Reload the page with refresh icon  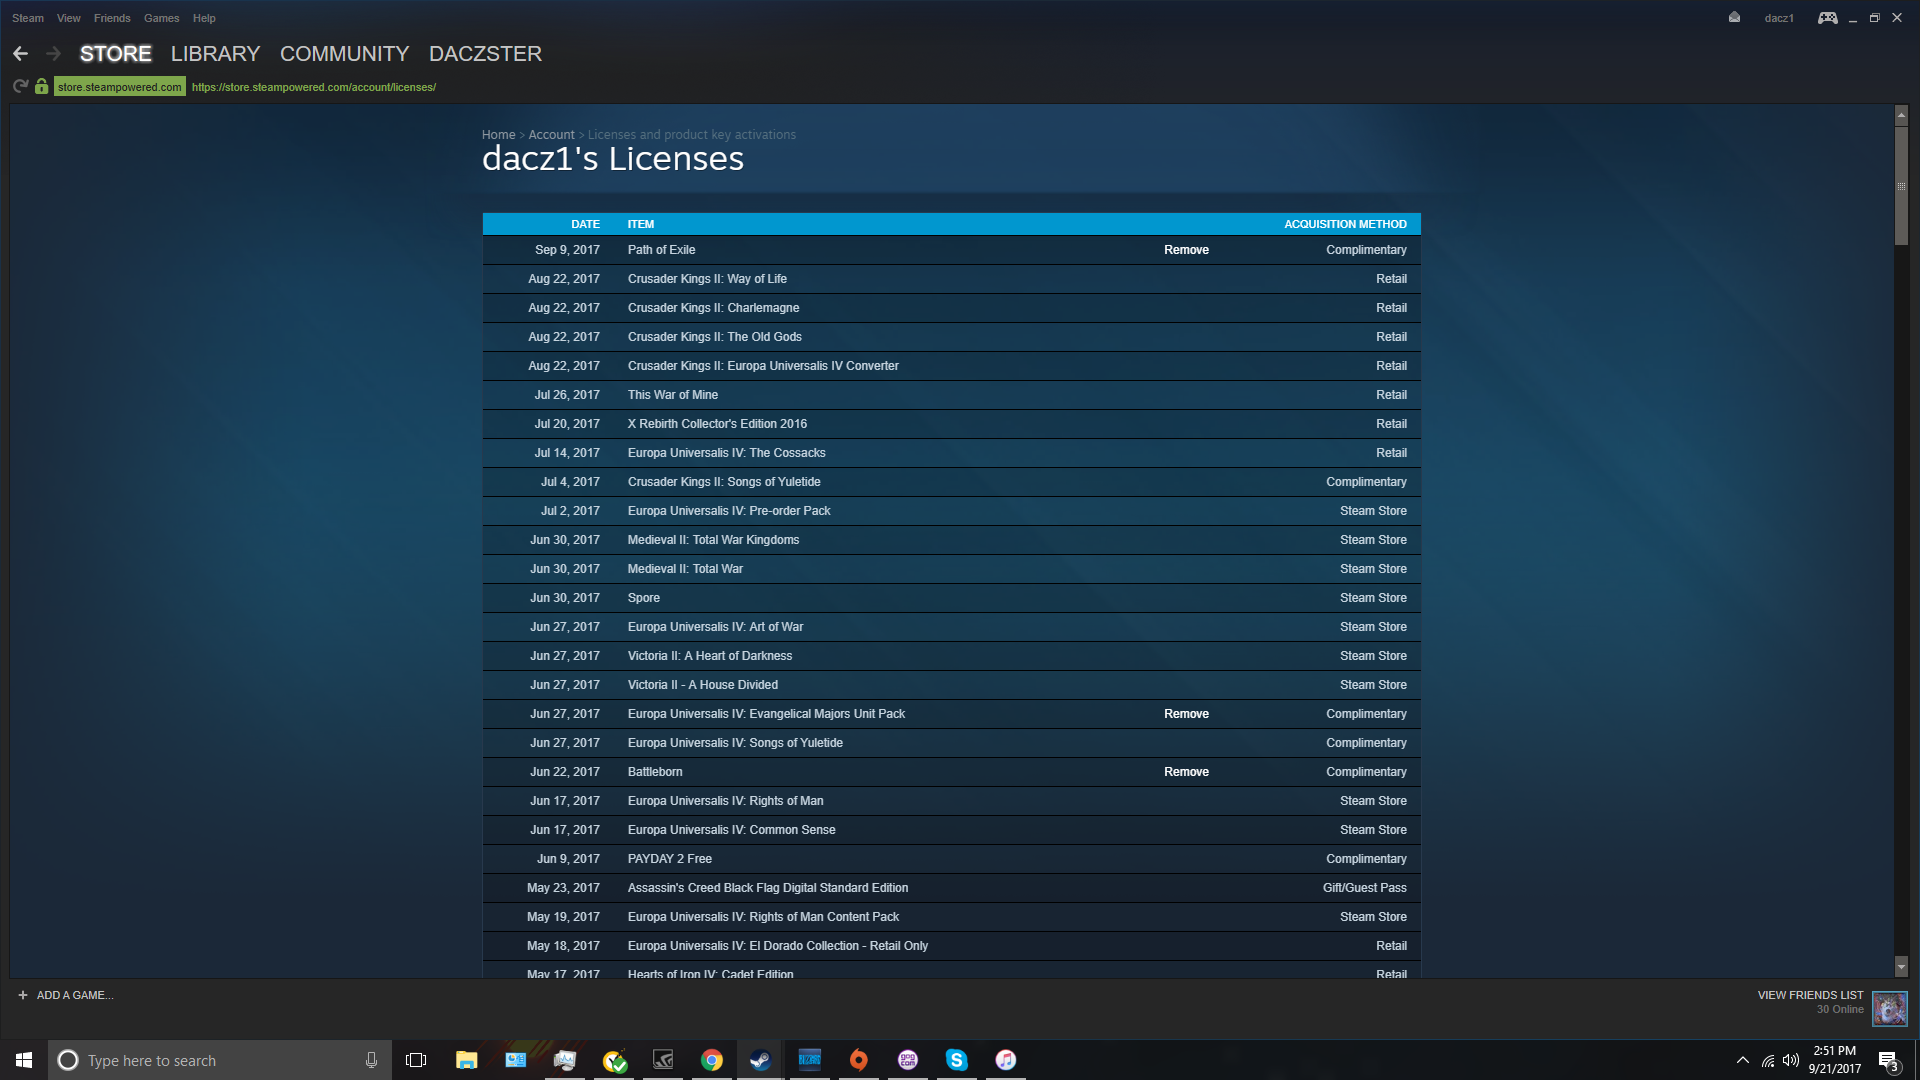[20, 87]
